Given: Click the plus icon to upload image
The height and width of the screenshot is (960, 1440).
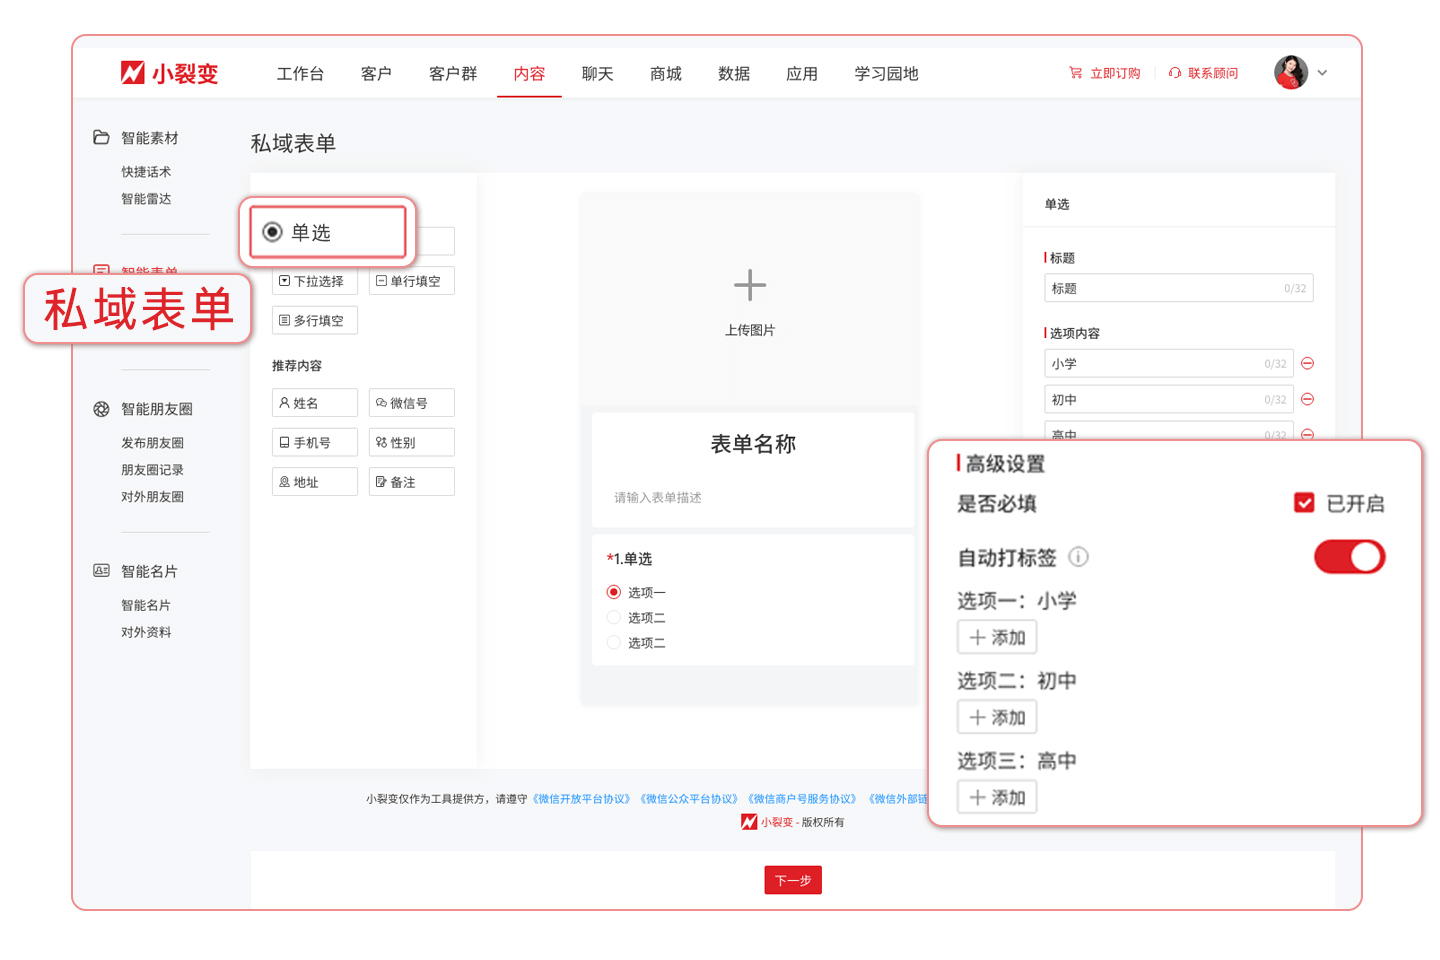Looking at the screenshot, I should (x=749, y=286).
